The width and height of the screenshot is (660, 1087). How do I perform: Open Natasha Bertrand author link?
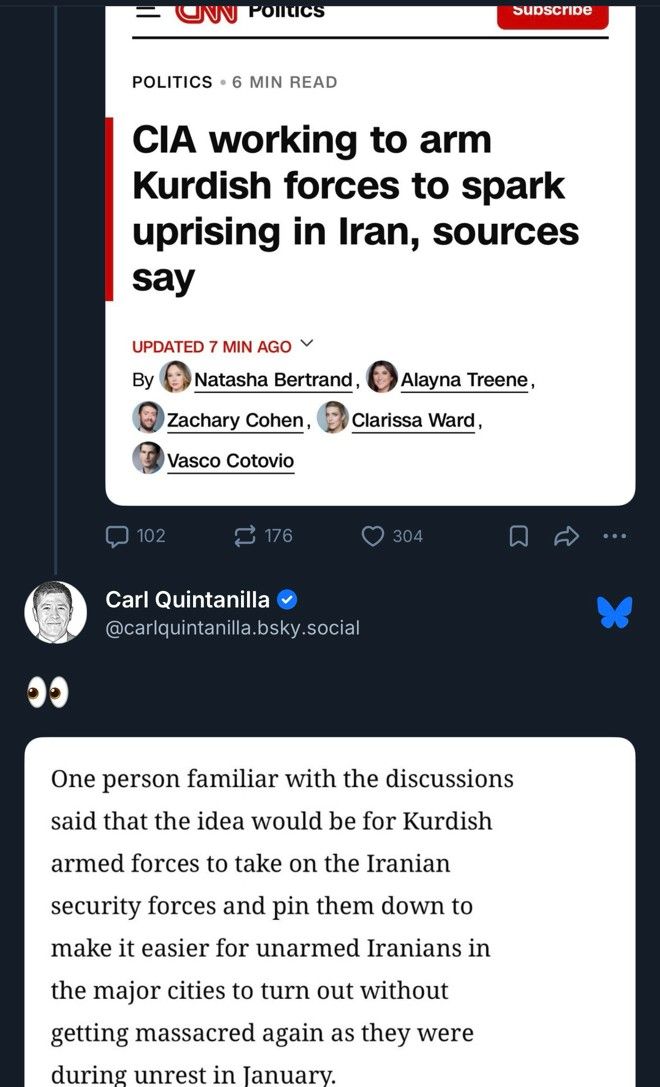pos(273,380)
